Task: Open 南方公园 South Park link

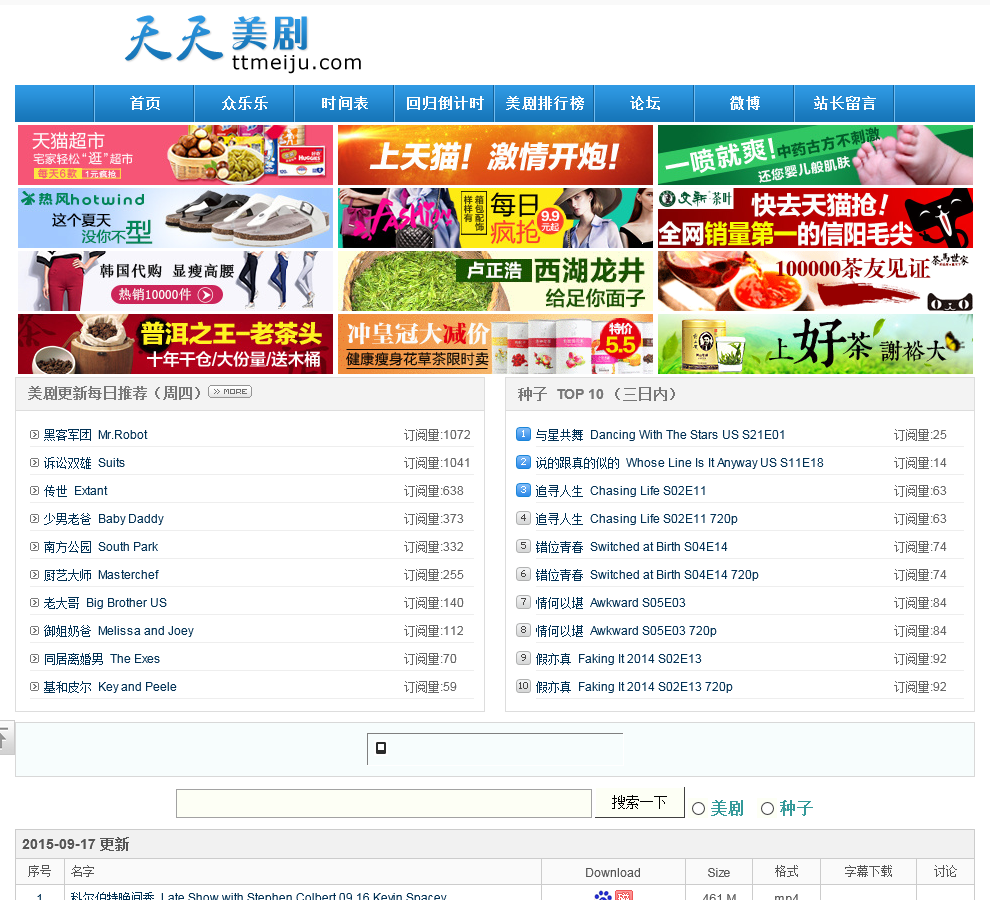Action: [x=100, y=547]
